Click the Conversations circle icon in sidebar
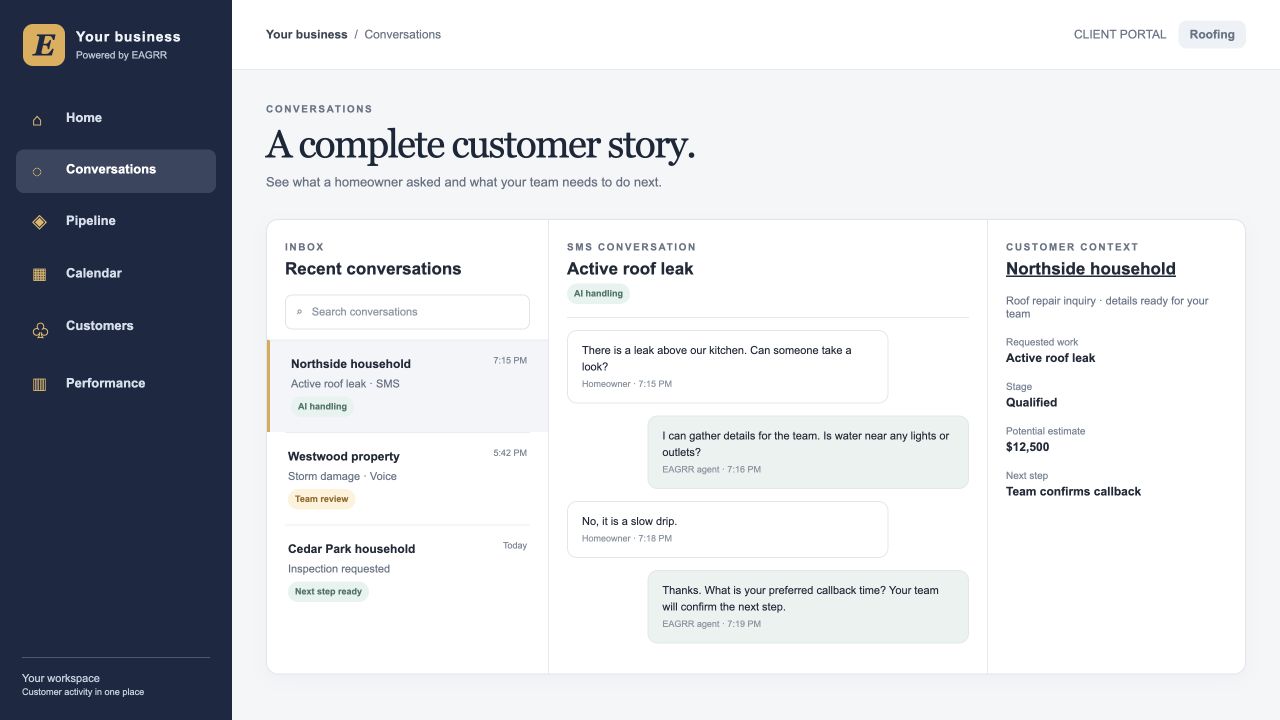 click(38, 172)
